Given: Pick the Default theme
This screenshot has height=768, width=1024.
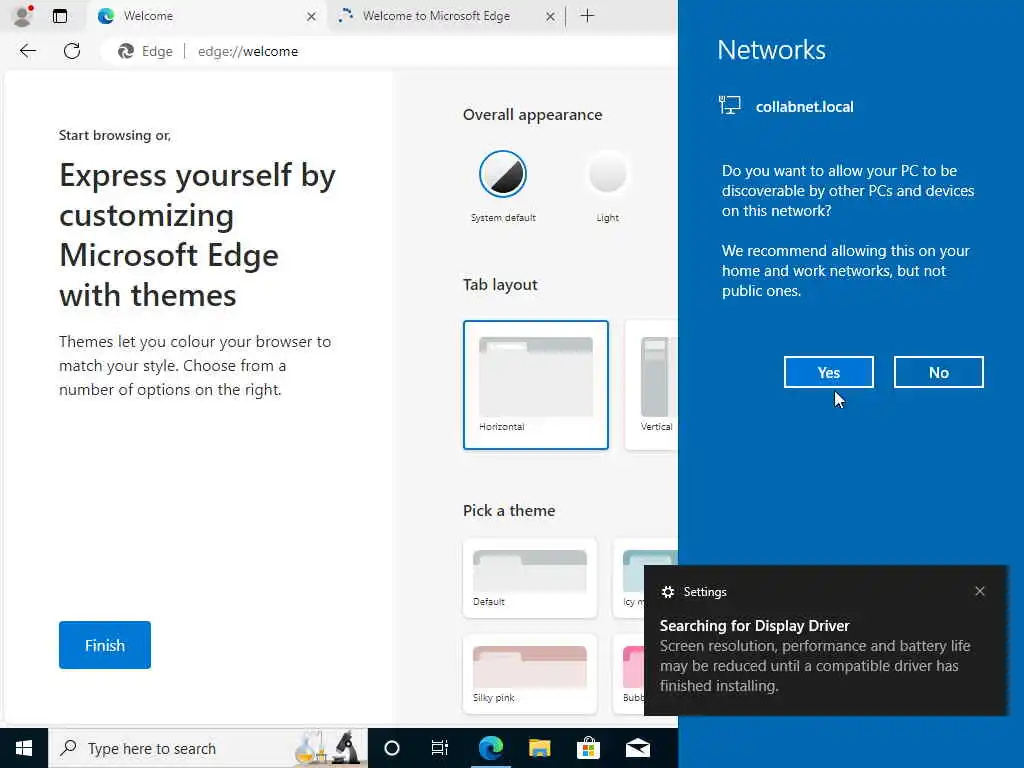Looking at the screenshot, I should point(530,578).
